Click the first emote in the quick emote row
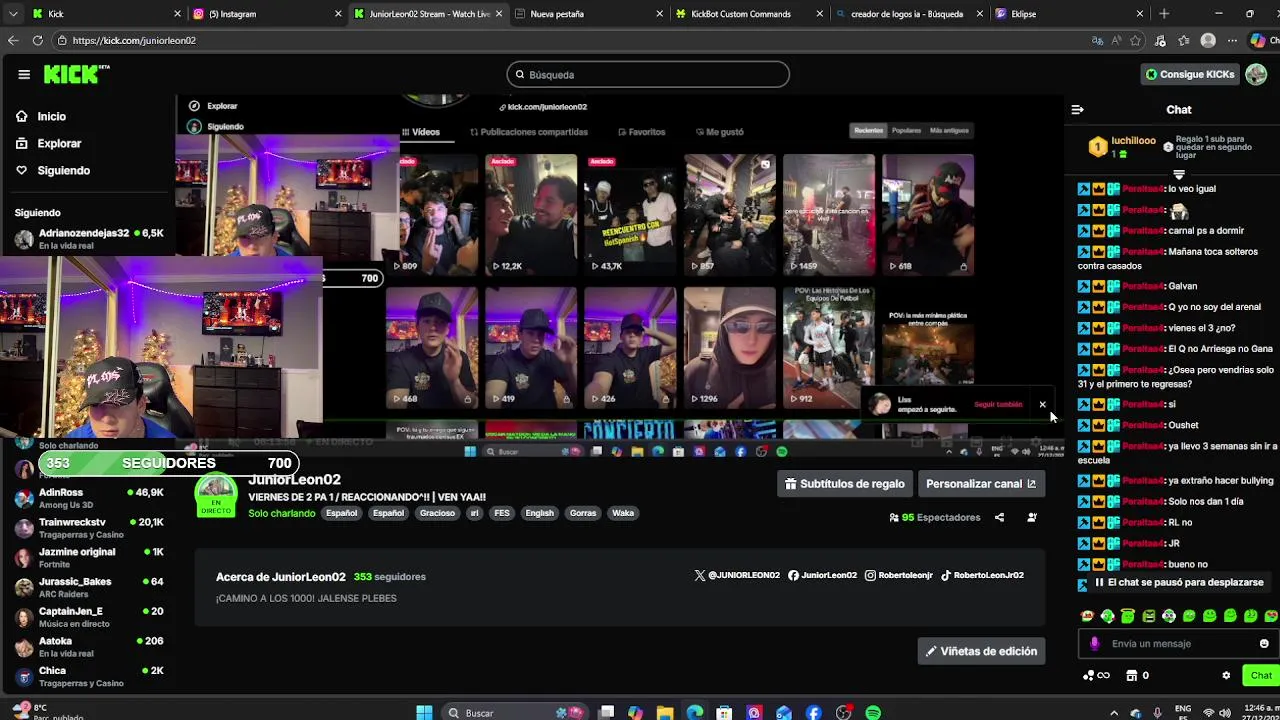The height and width of the screenshot is (720, 1280). pyautogui.click(x=1087, y=616)
